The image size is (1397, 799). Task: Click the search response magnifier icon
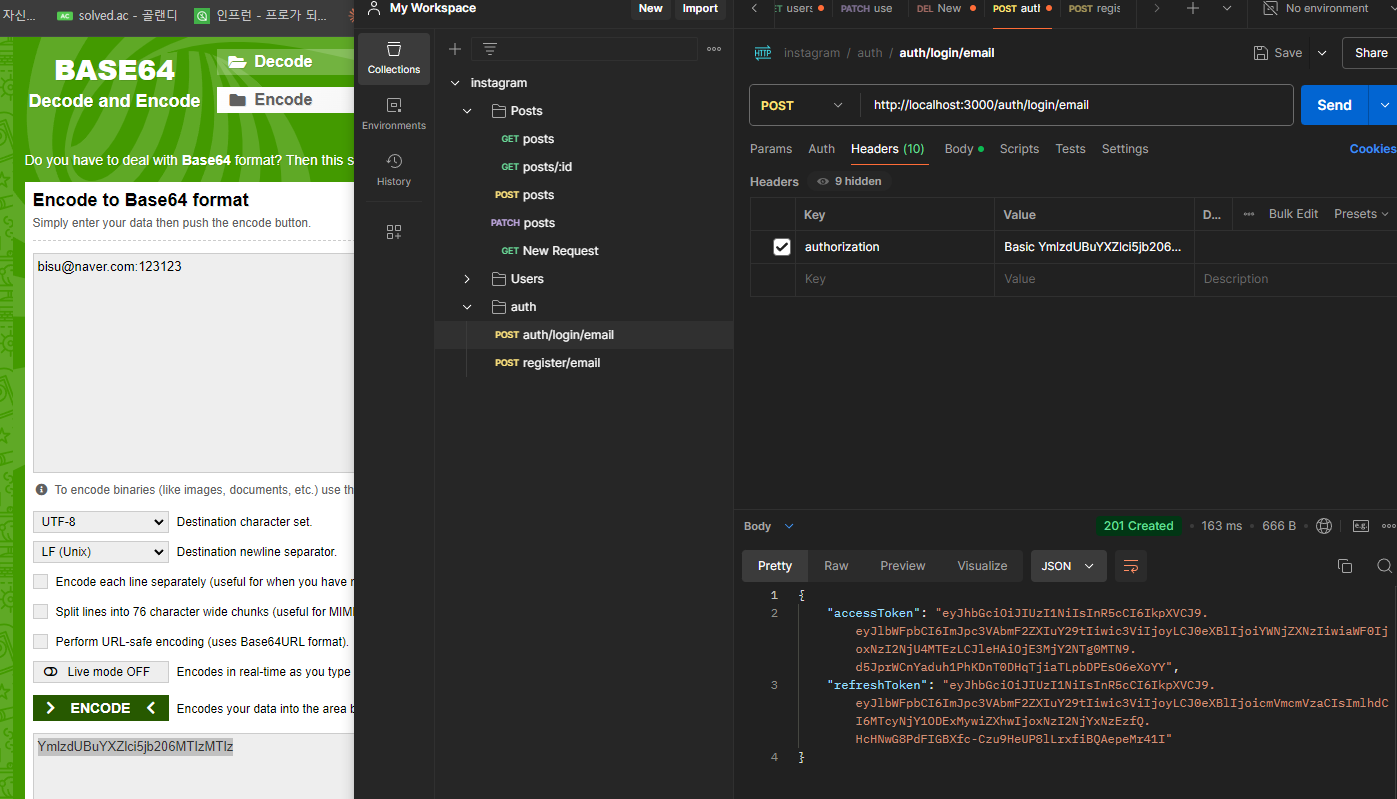click(1384, 566)
